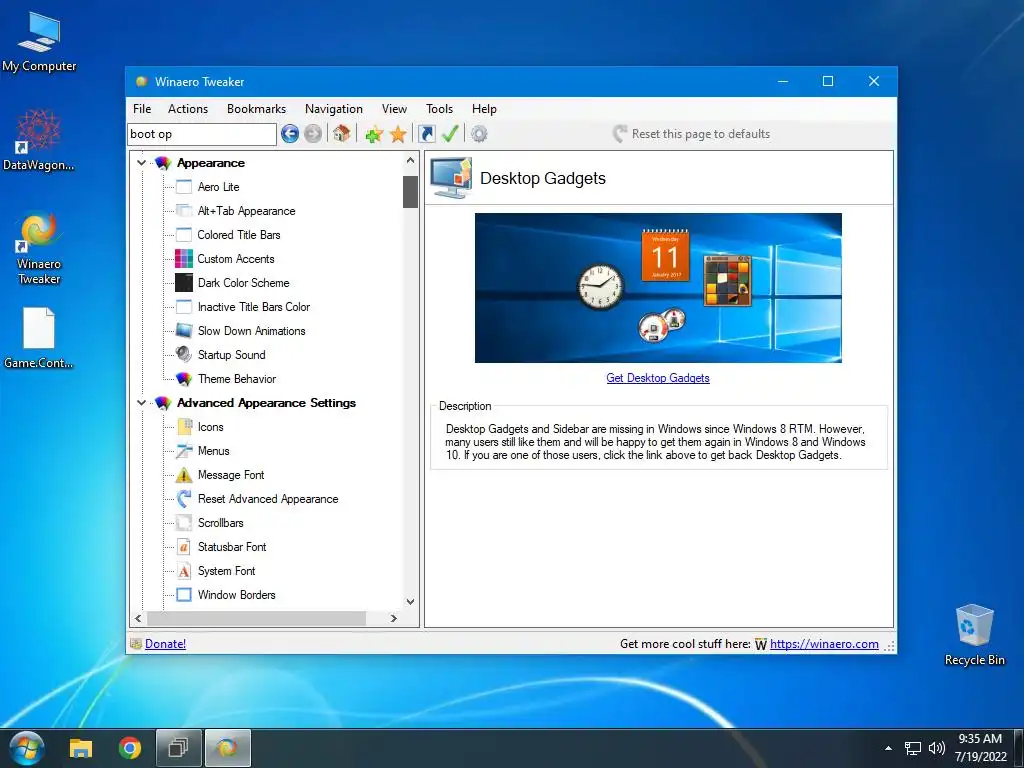Select Colored Title Bars in tree
1024x768 pixels.
click(239, 235)
